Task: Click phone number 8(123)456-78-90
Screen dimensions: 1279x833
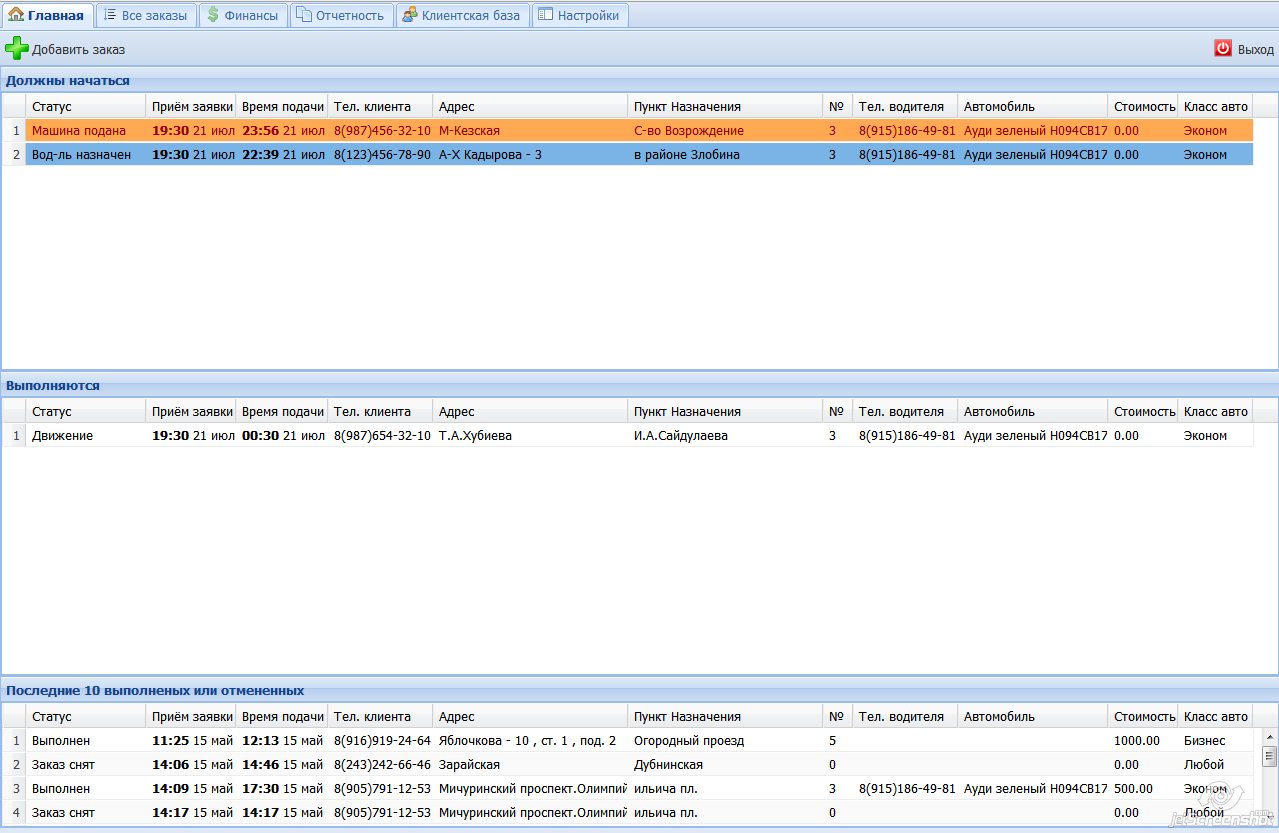Action: pyautogui.click(x=382, y=155)
